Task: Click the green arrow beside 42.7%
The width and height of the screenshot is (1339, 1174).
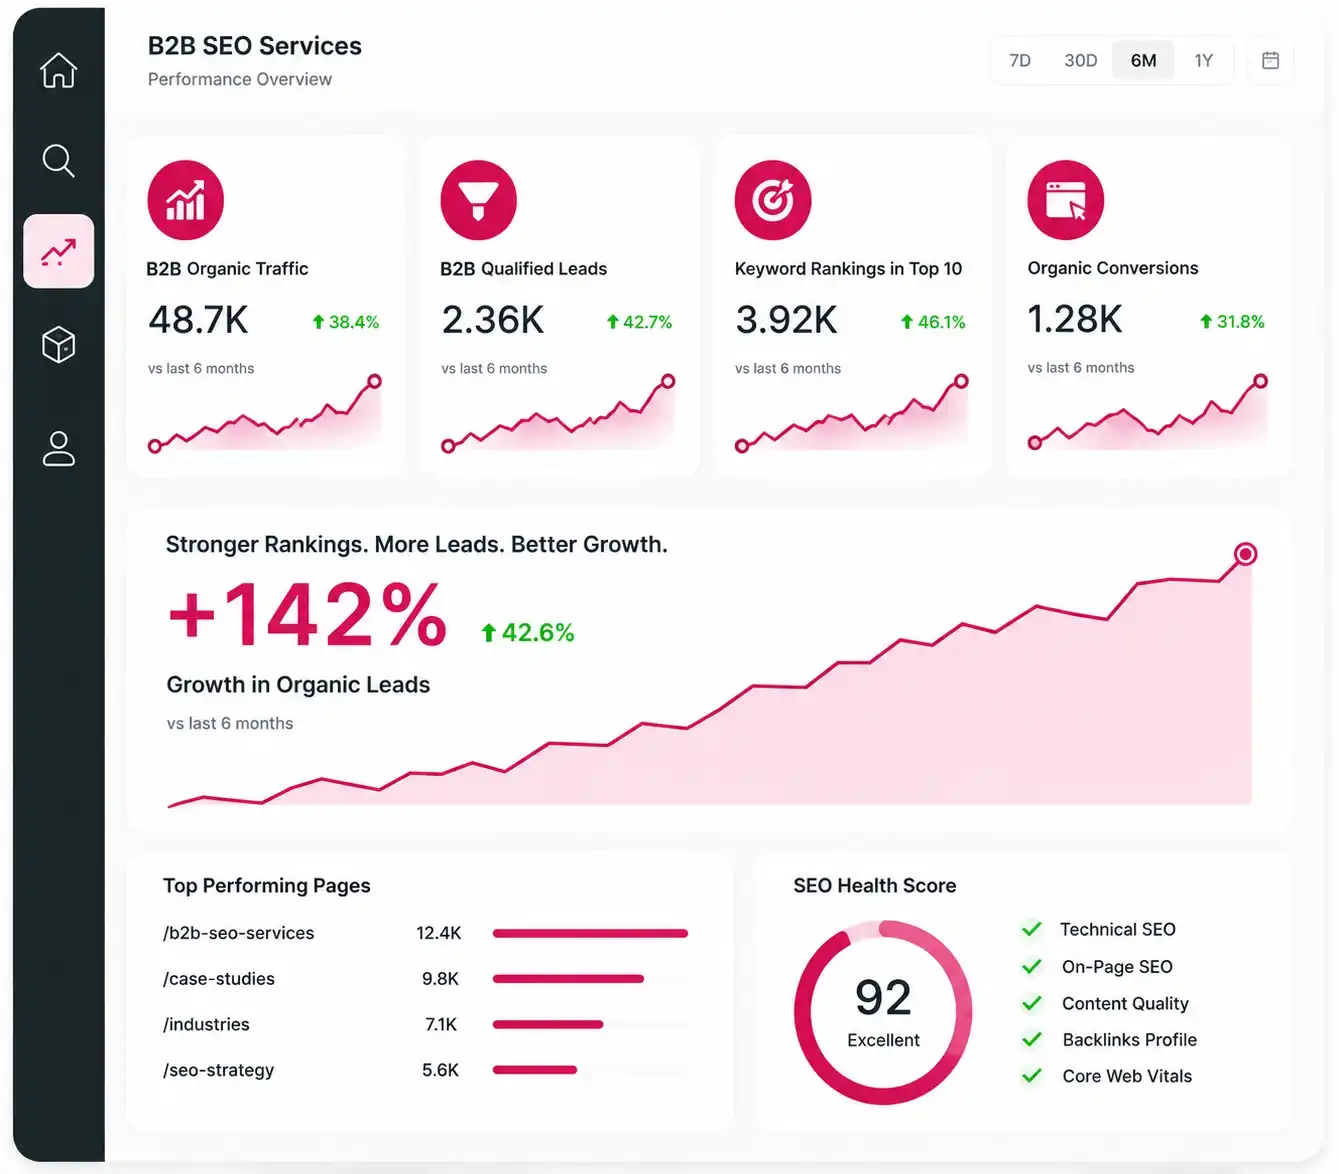Action: (x=612, y=322)
